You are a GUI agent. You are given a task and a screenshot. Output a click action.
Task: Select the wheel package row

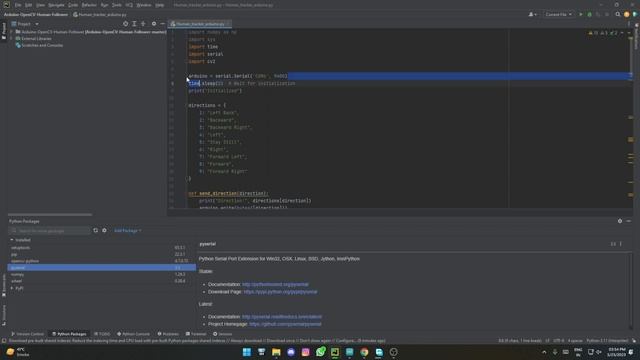click(x=101, y=281)
